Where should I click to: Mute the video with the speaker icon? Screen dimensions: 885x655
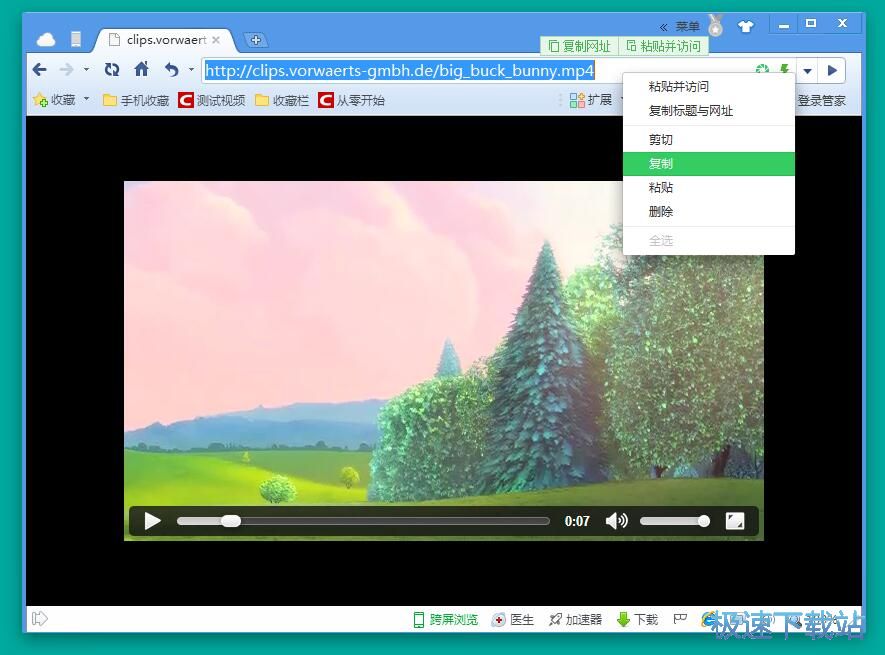point(616,521)
